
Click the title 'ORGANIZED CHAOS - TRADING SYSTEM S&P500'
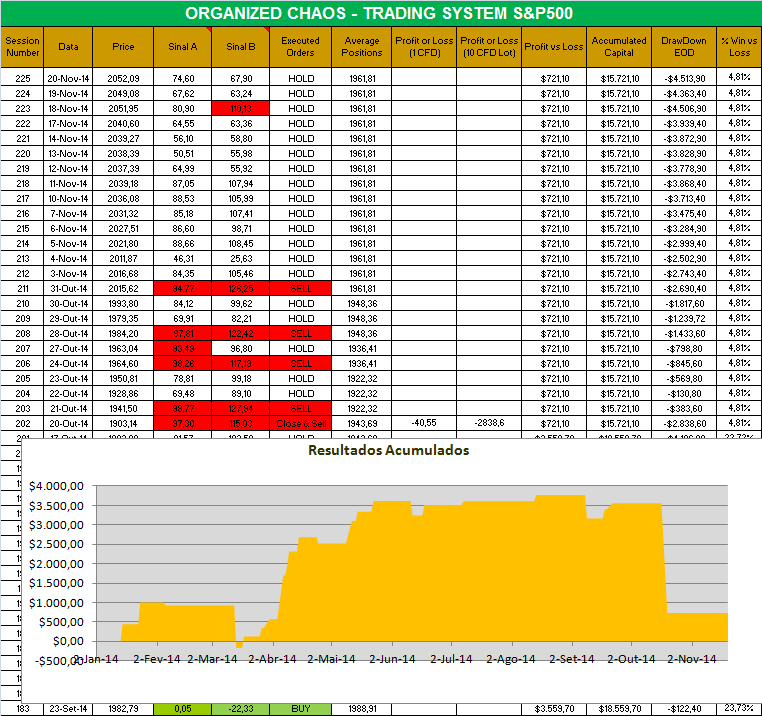coord(379,13)
